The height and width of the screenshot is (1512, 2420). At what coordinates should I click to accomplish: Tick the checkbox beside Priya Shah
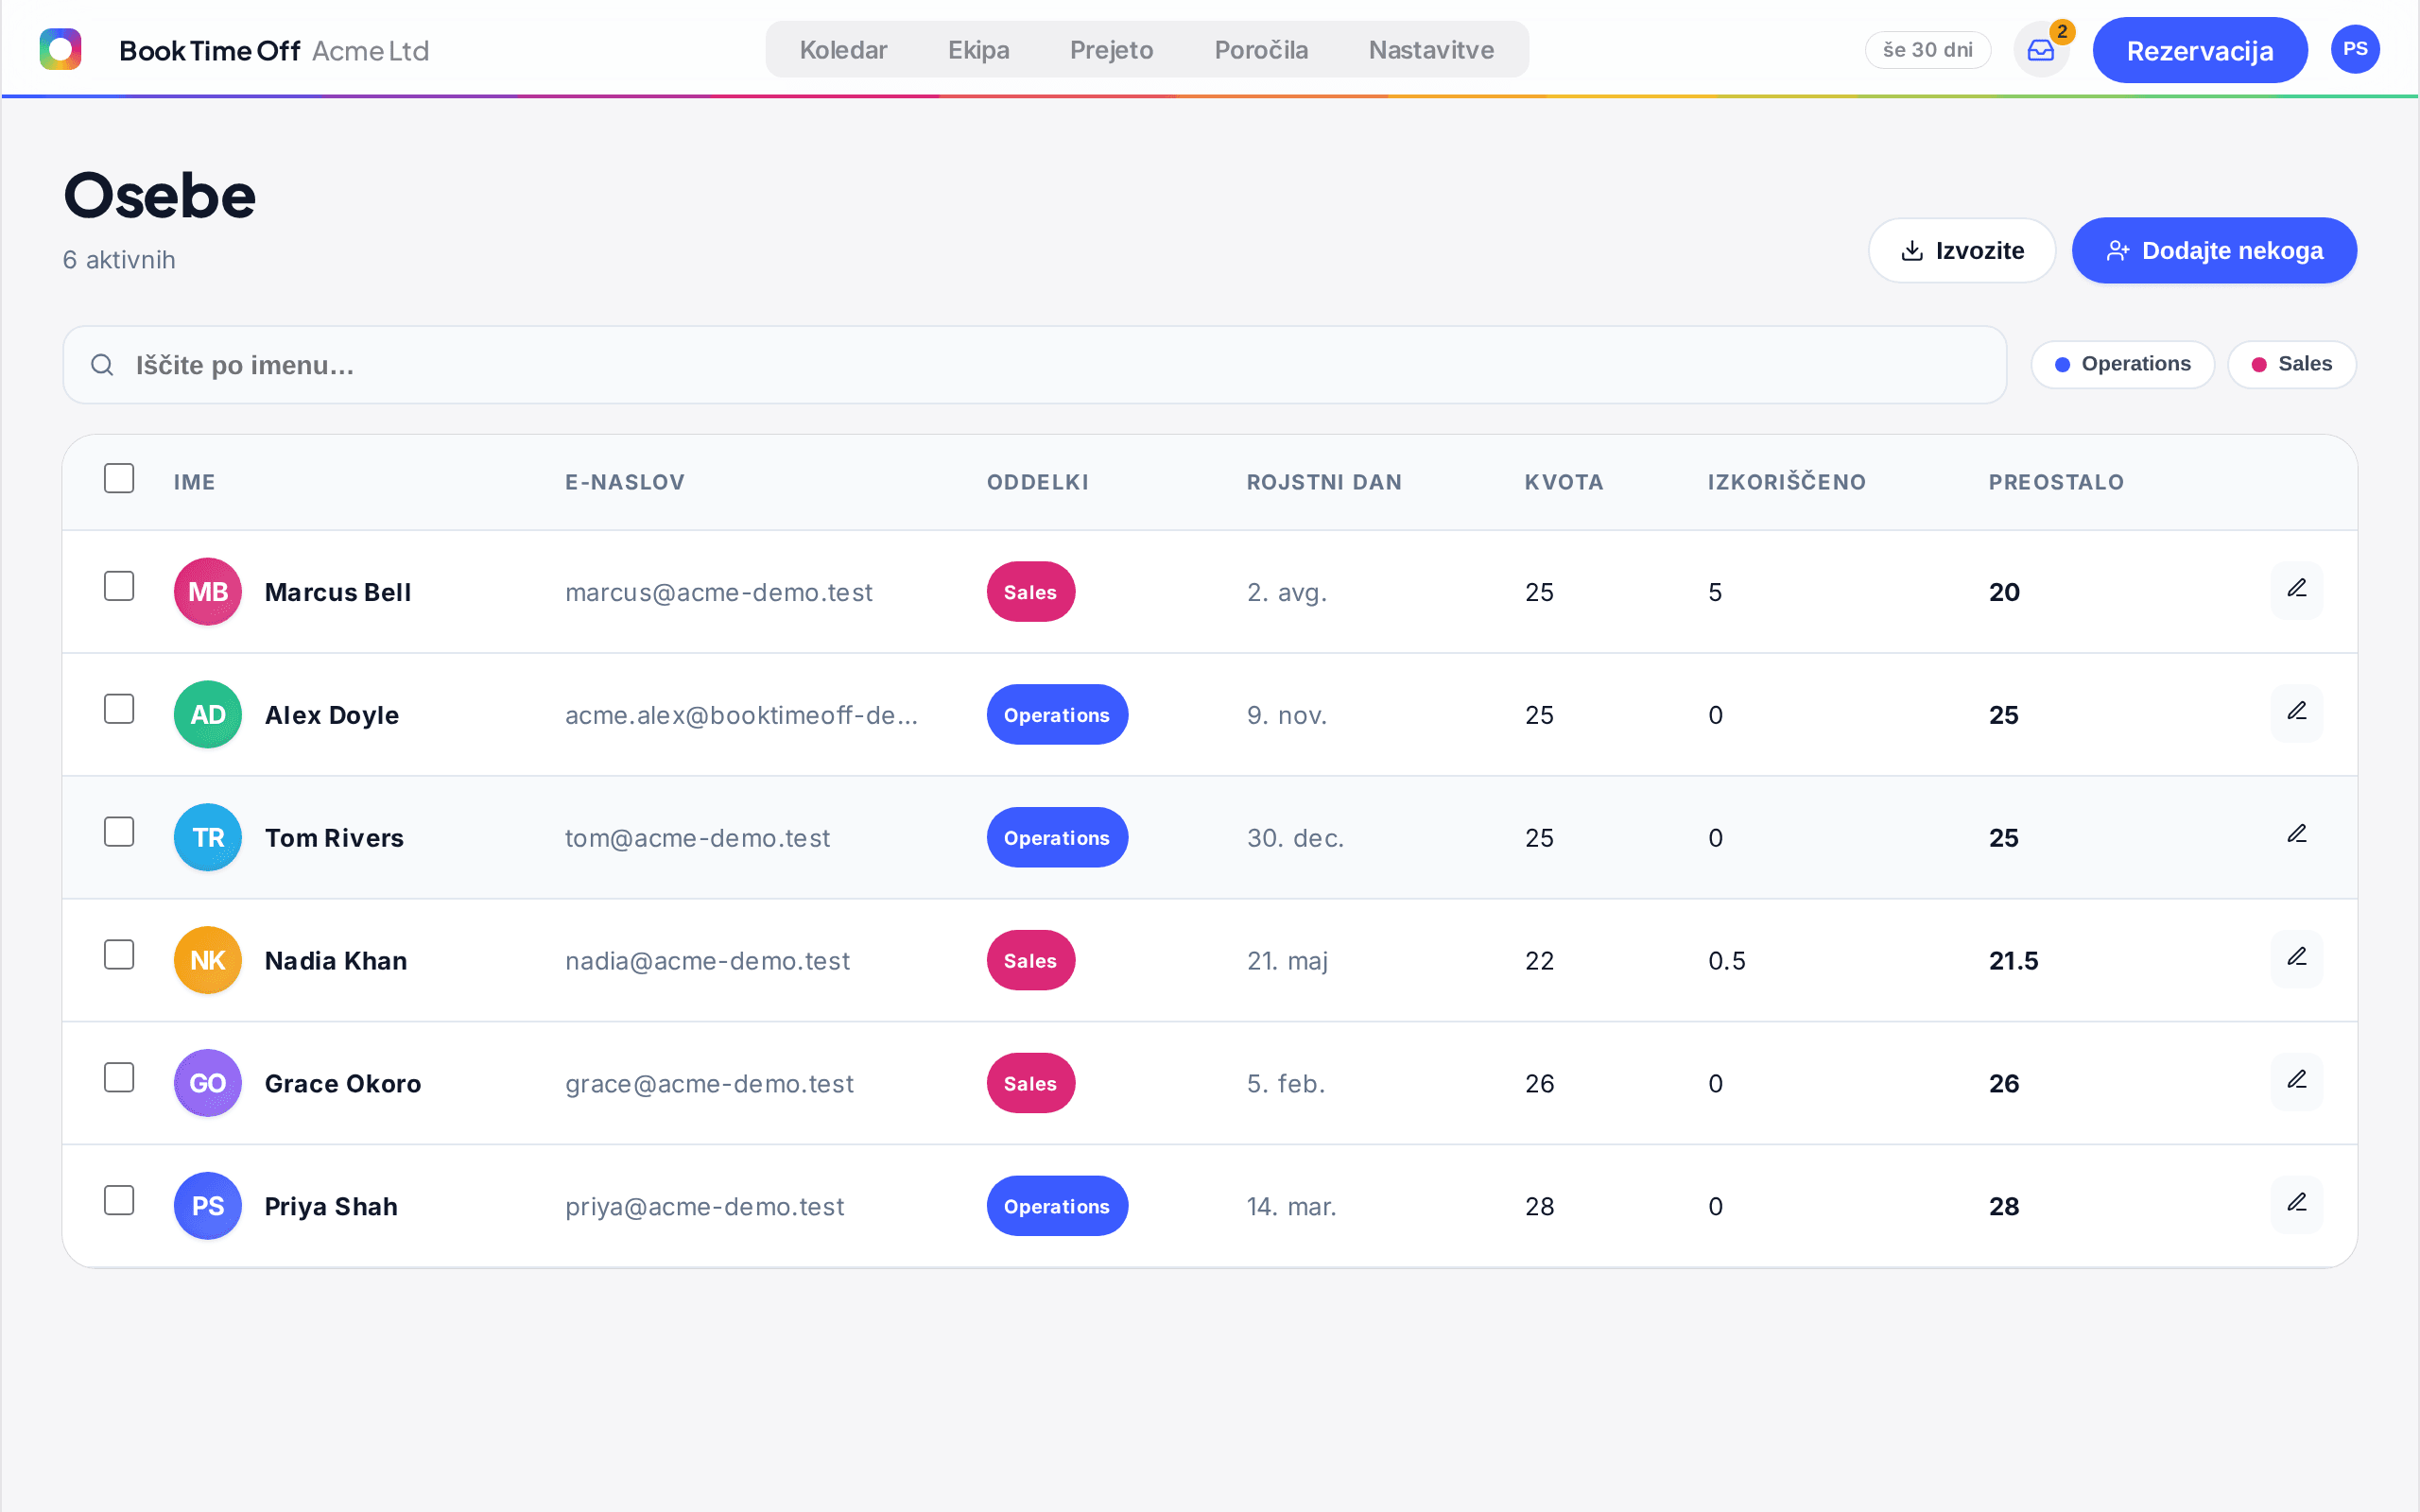pyautogui.click(x=119, y=1200)
